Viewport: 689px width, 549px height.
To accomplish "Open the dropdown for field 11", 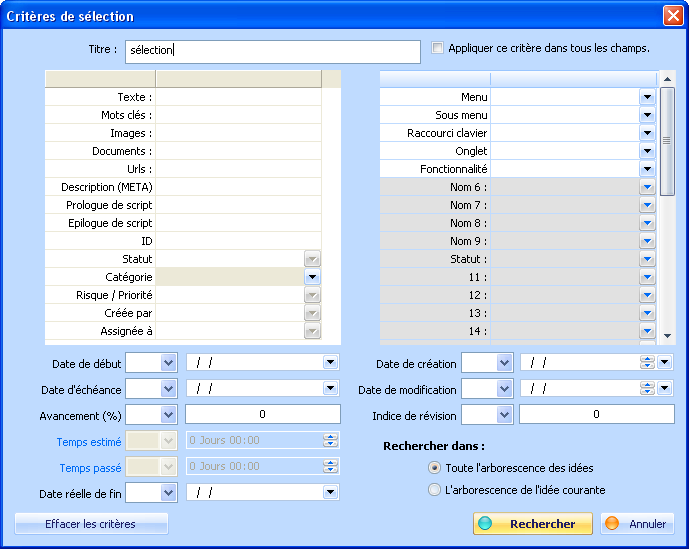I will [x=647, y=277].
